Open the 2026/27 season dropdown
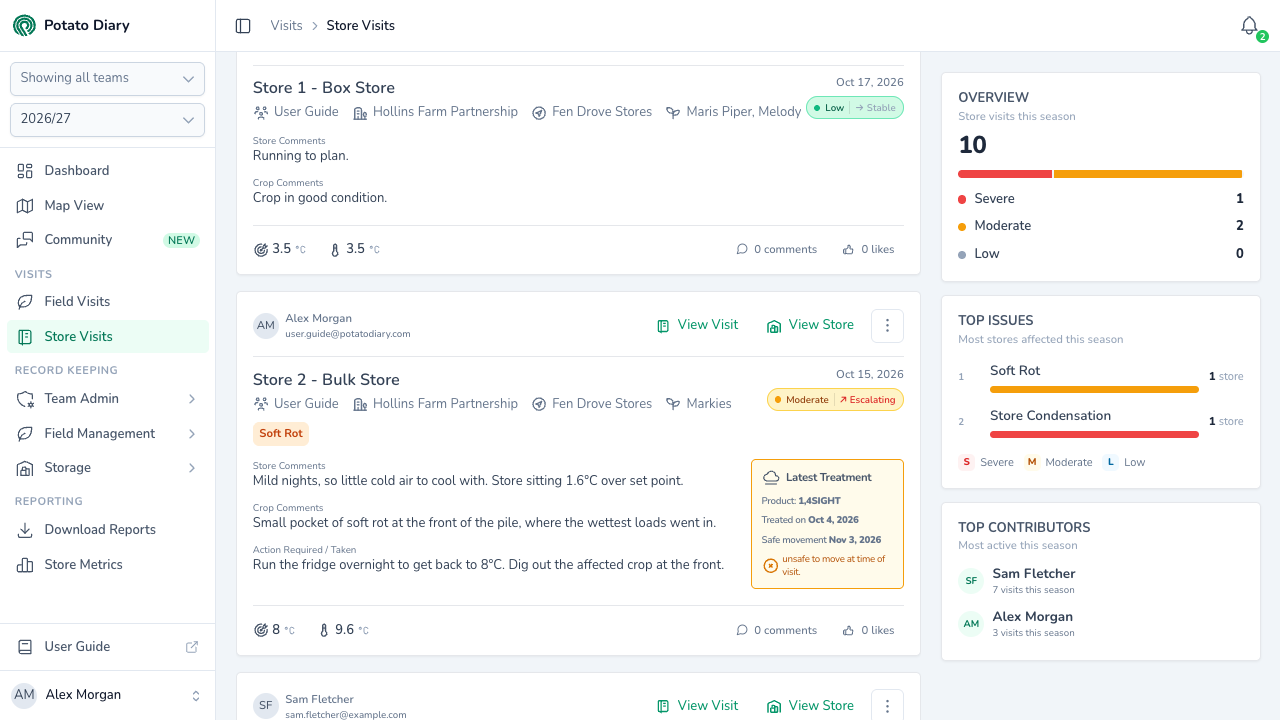Screen dimensions: 1280x720 (107, 119)
